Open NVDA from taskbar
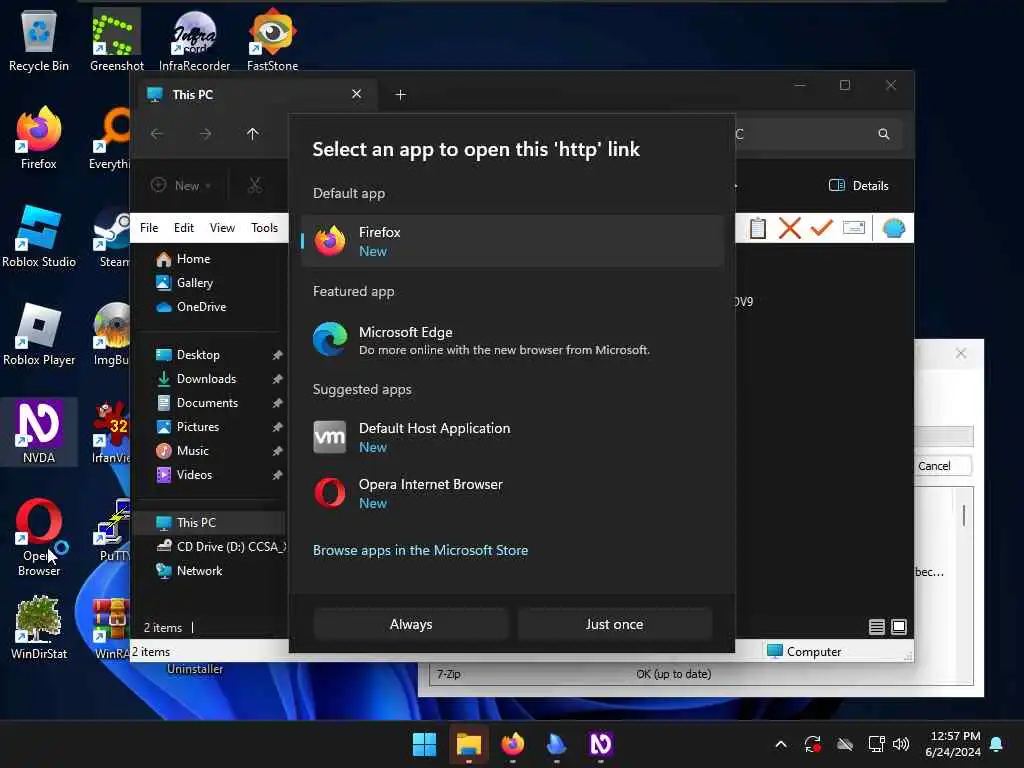The width and height of the screenshot is (1024, 768). pos(600,744)
